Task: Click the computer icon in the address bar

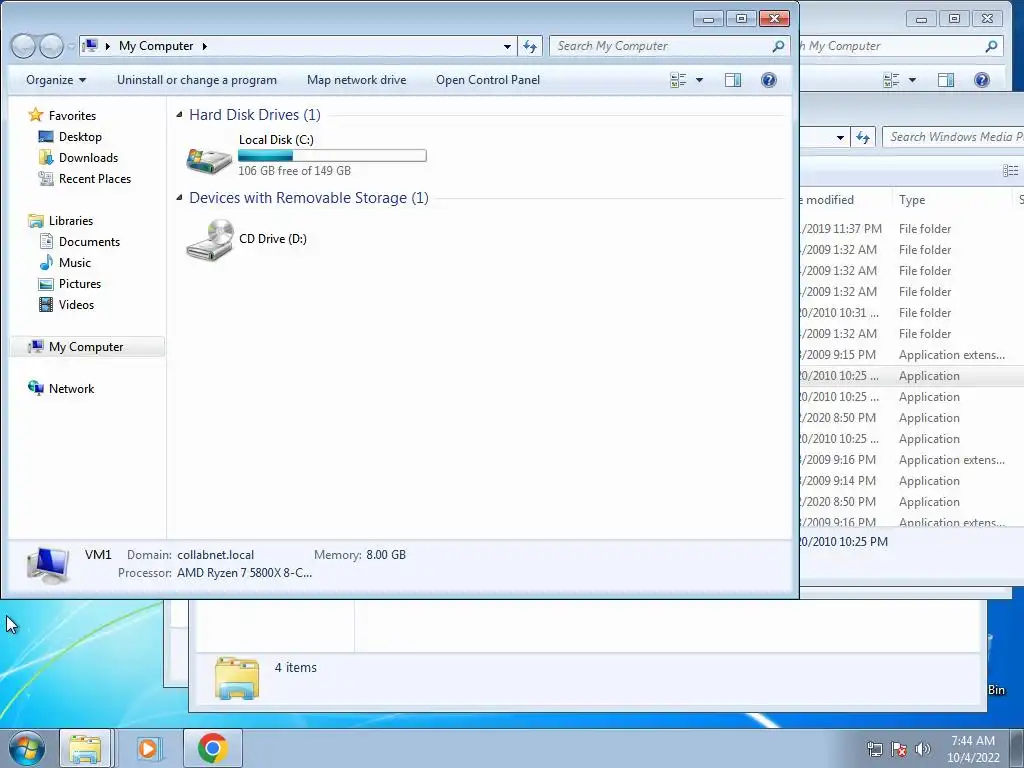Action: 91,46
